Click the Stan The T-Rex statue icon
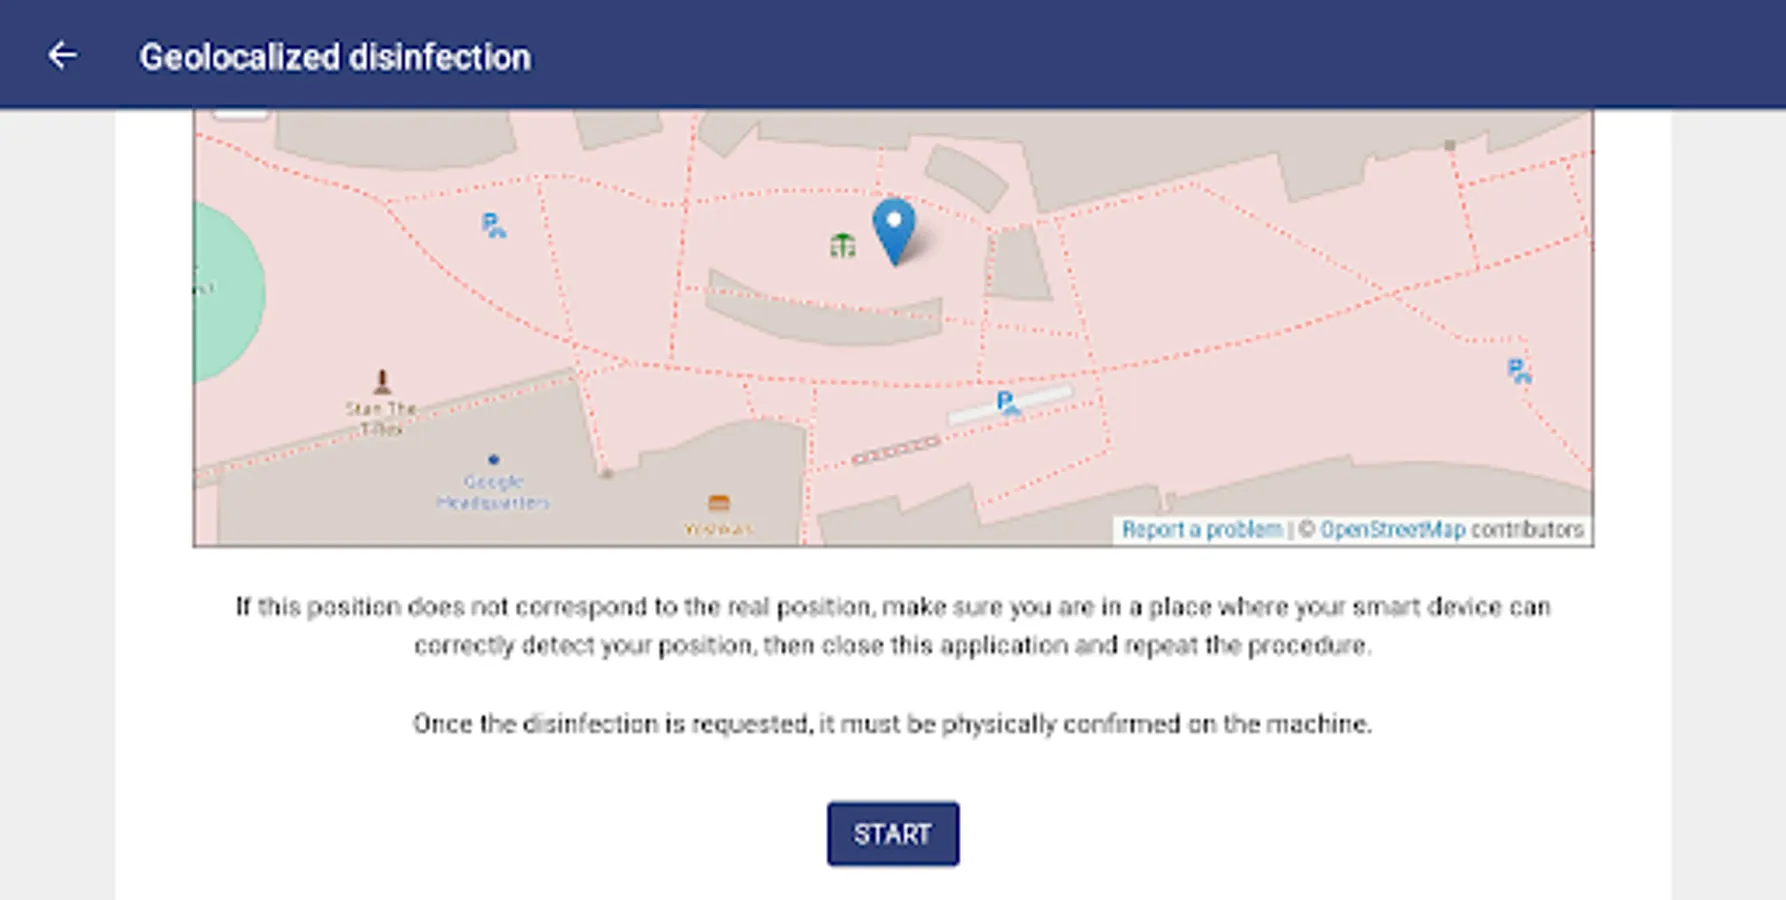The width and height of the screenshot is (1786, 900). 381,381
